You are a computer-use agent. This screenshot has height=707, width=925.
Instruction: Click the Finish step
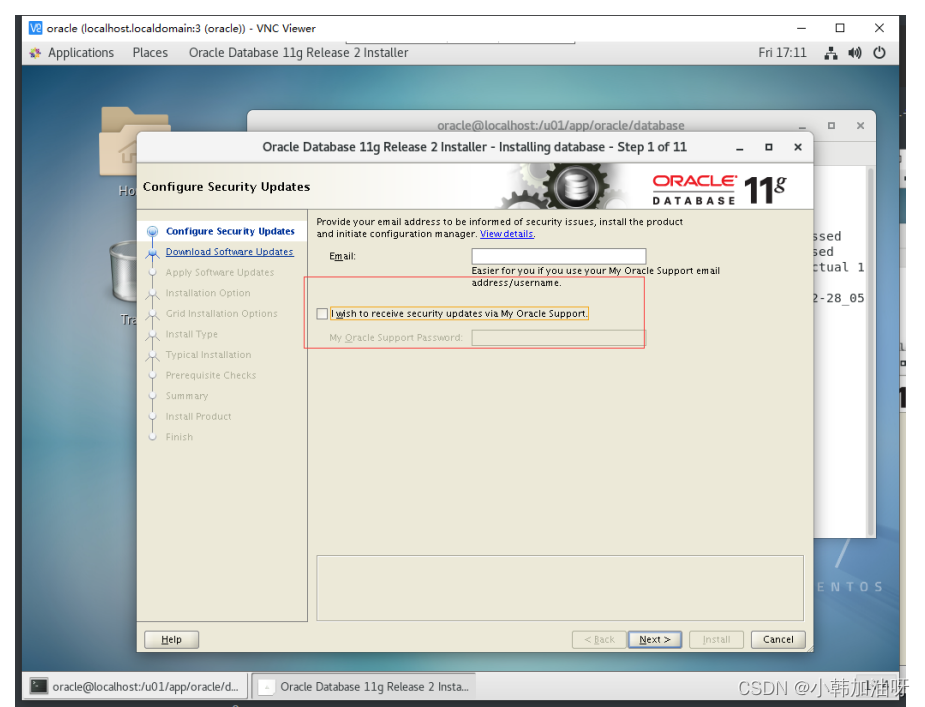point(179,437)
